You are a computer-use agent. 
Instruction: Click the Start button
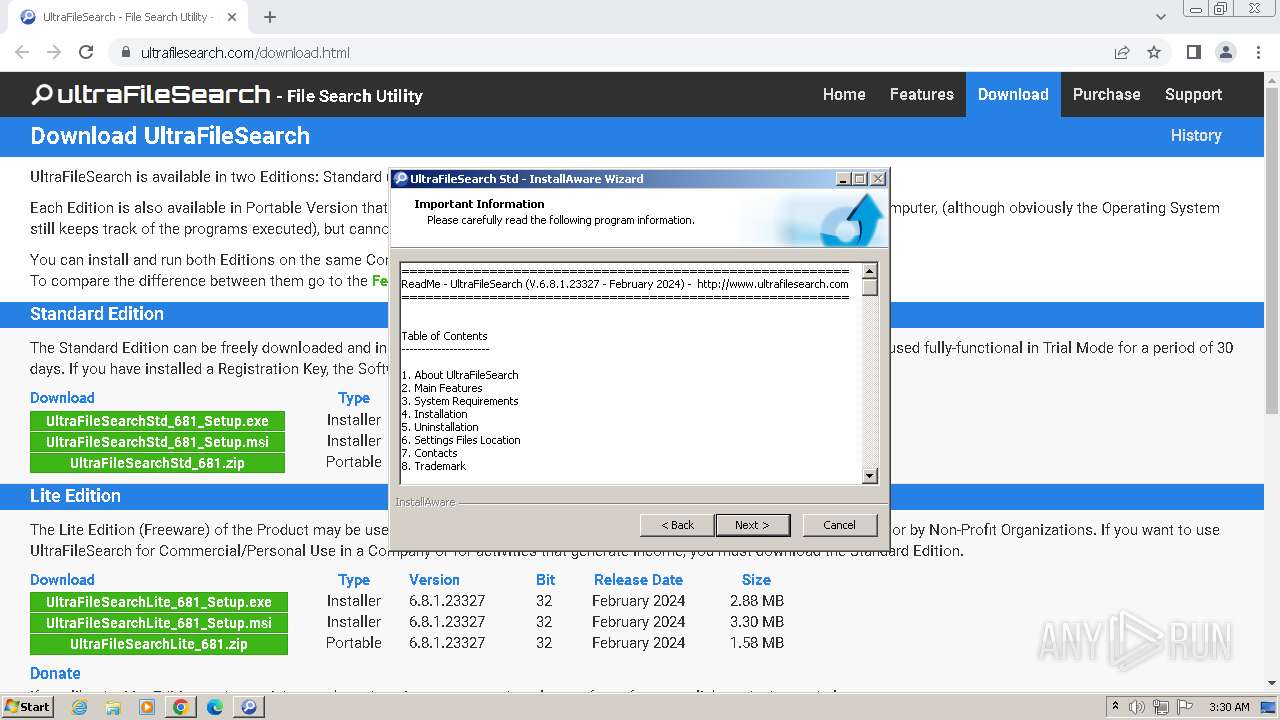tap(28, 707)
